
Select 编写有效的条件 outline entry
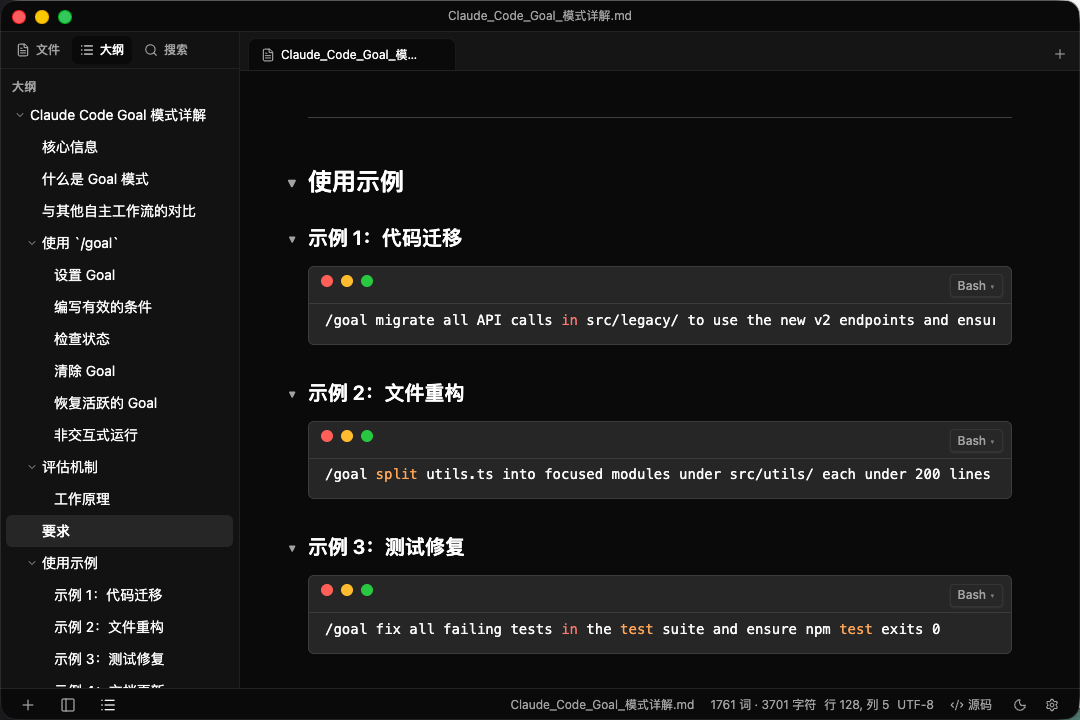[x=103, y=307]
